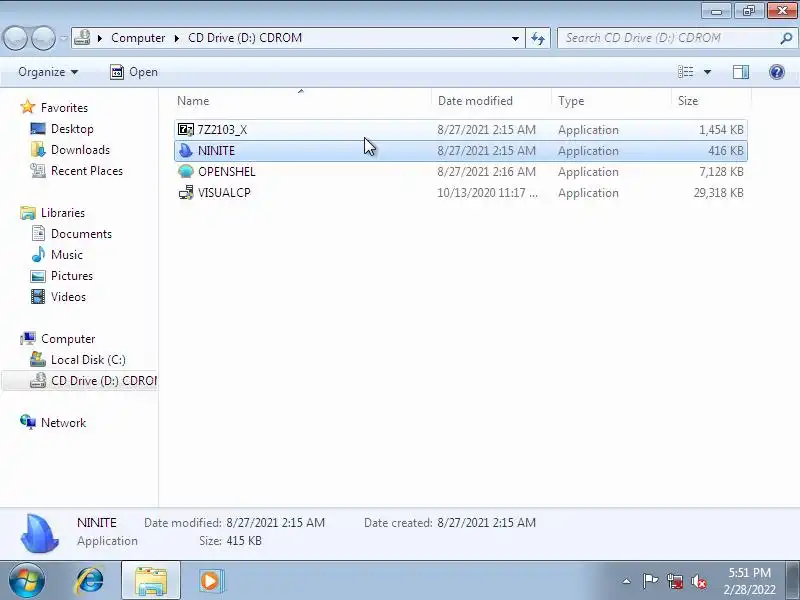The width and height of the screenshot is (800, 600).
Task: Click the Date created value in details pane
Action: (486, 522)
